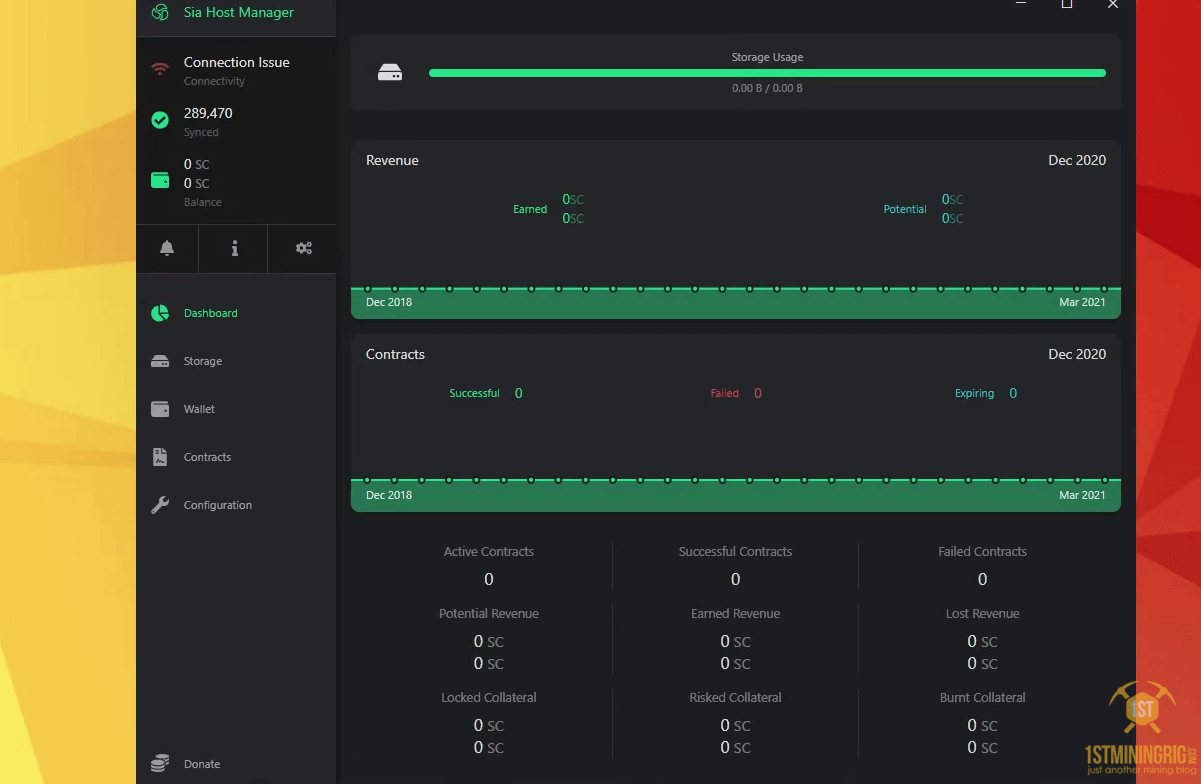This screenshot has width=1201, height=784.
Task: Click the Earned Revenue stat heading
Action: (735, 613)
